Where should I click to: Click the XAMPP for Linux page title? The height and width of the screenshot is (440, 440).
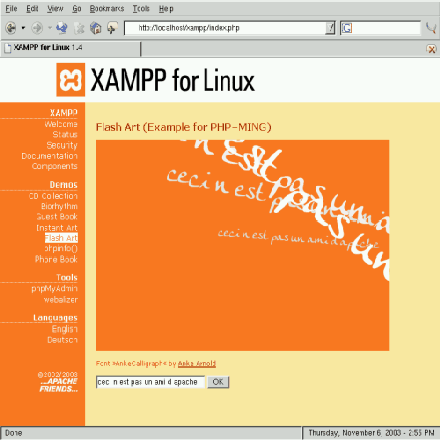pos(173,80)
